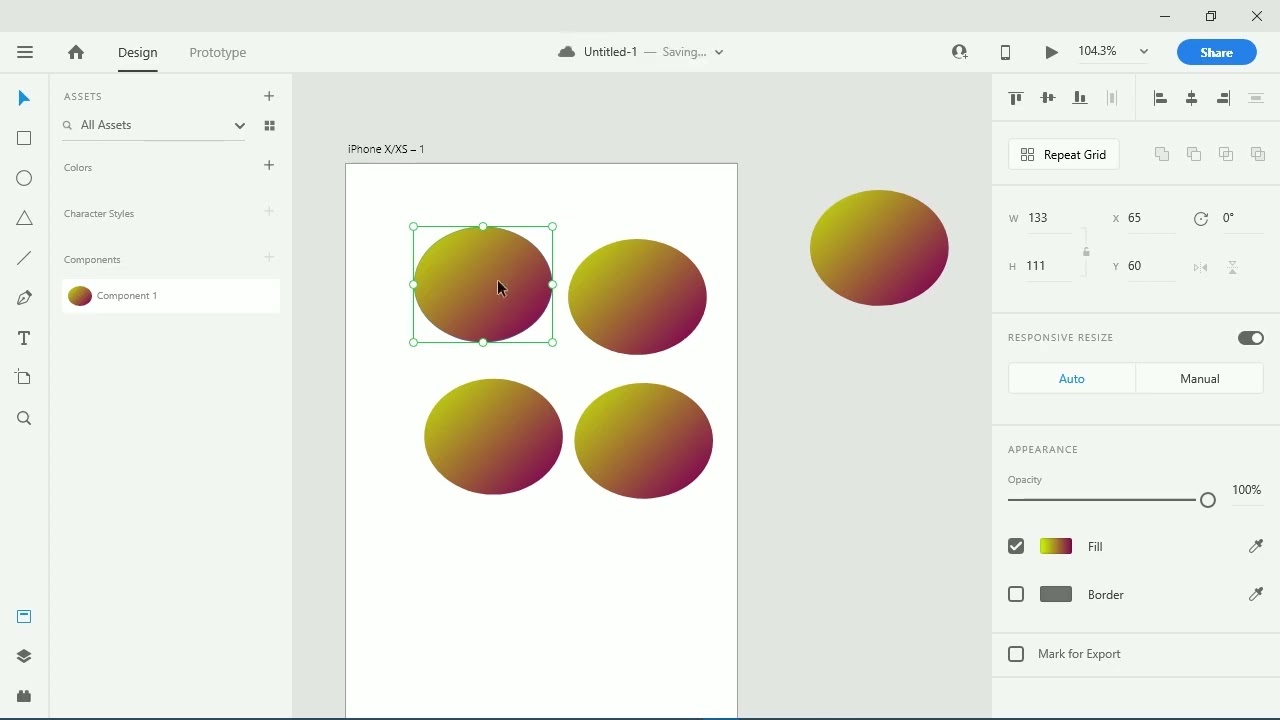Align selection to bottom edge
Viewport: 1280px width, 720px height.
coord(1080,98)
